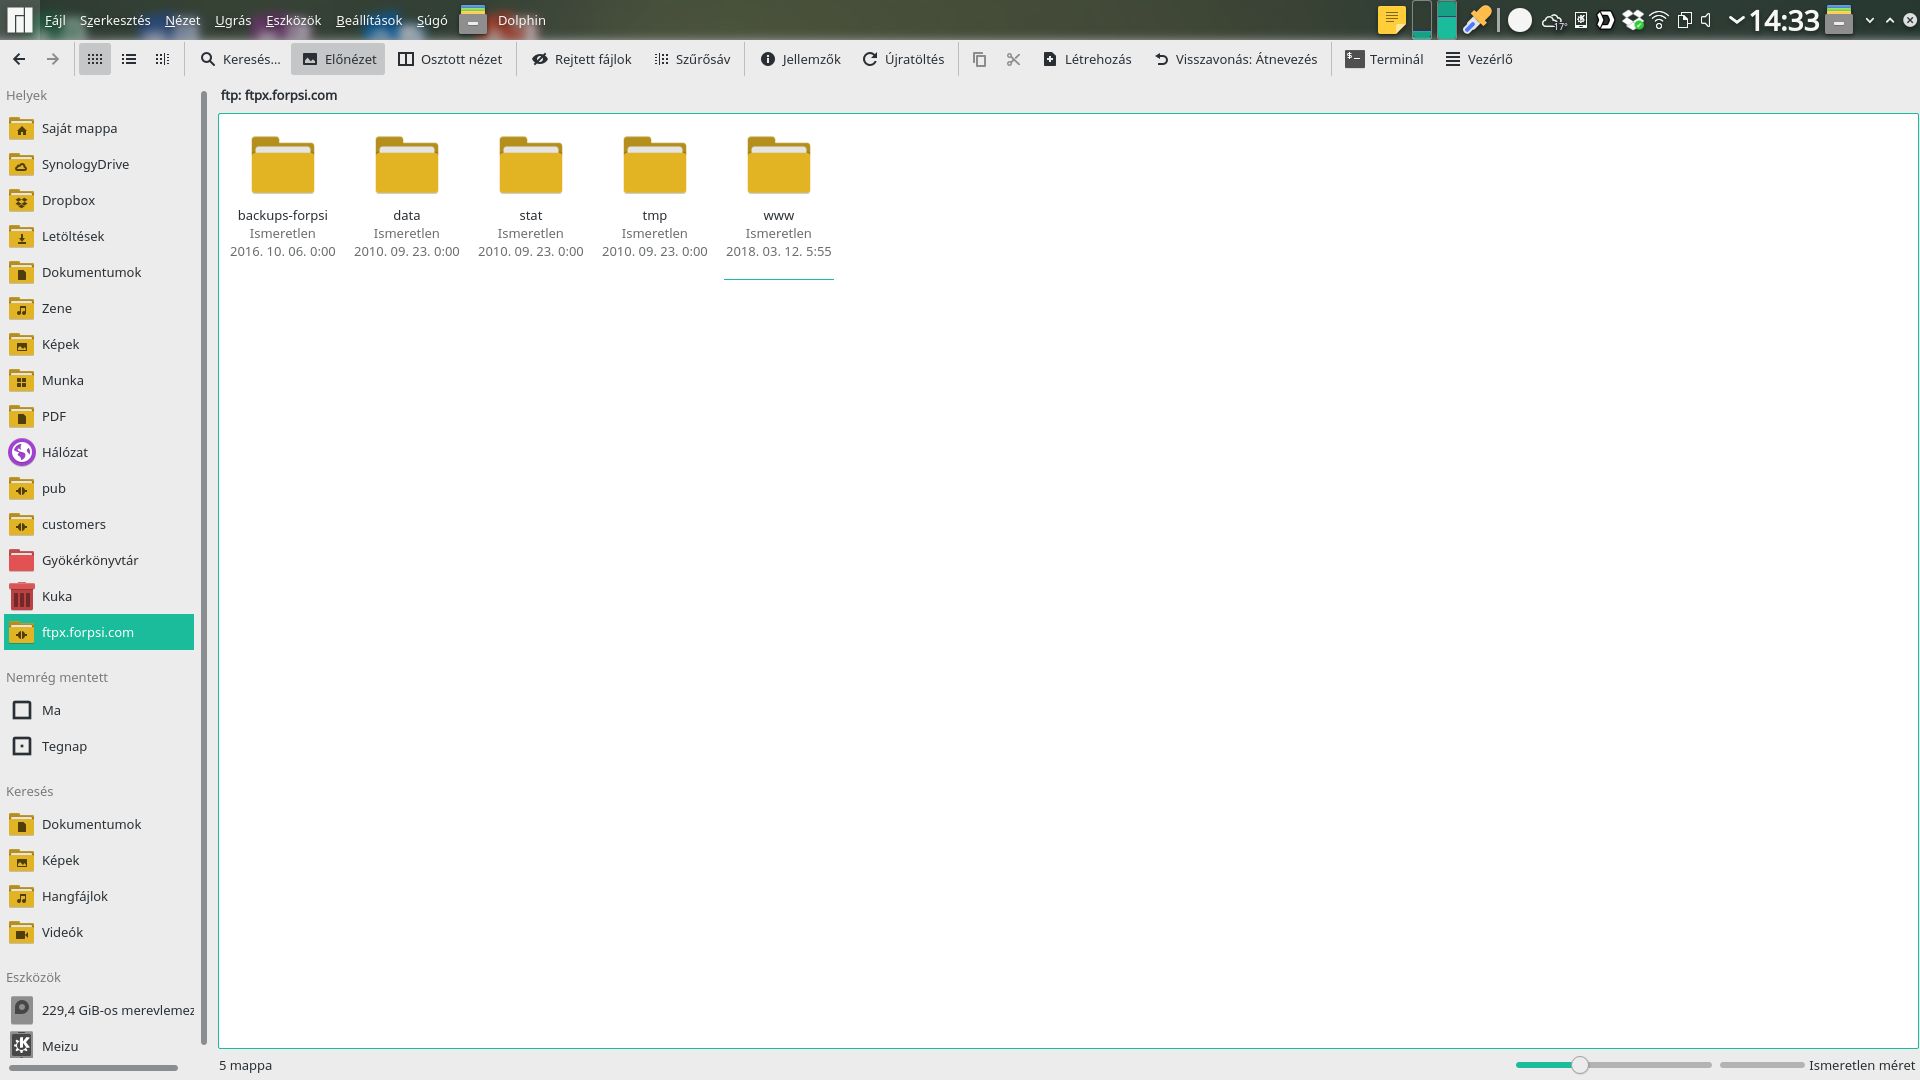The height and width of the screenshot is (1080, 1920).
Task: Open Letöltések downloads place
Action: tap(99, 236)
